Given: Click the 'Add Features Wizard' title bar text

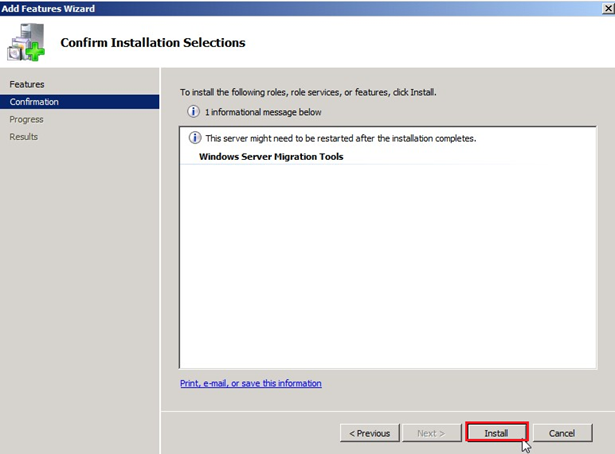Looking at the screenshot, I should [x=48, y=8].
